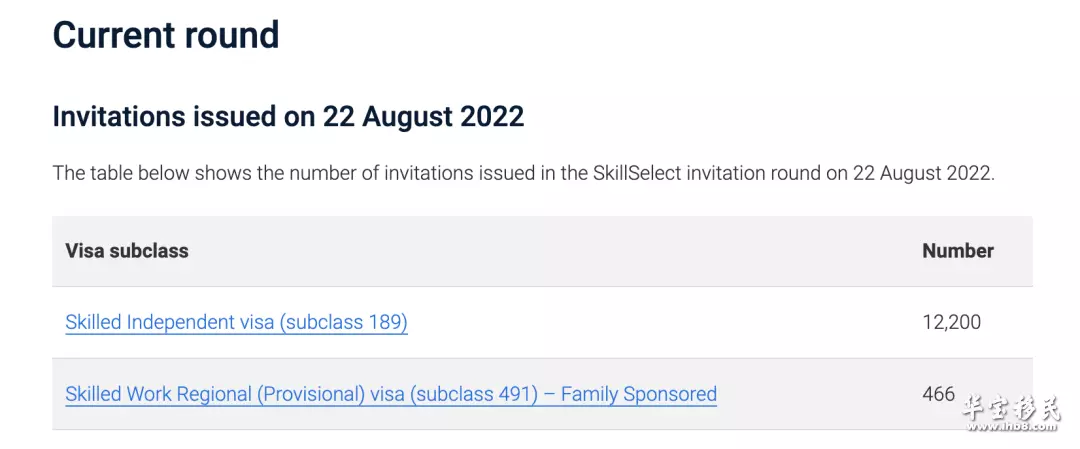Click "(subclass 189)" text in the first link
This screenshot has height=449, width=1080.
tap(344, 322)
